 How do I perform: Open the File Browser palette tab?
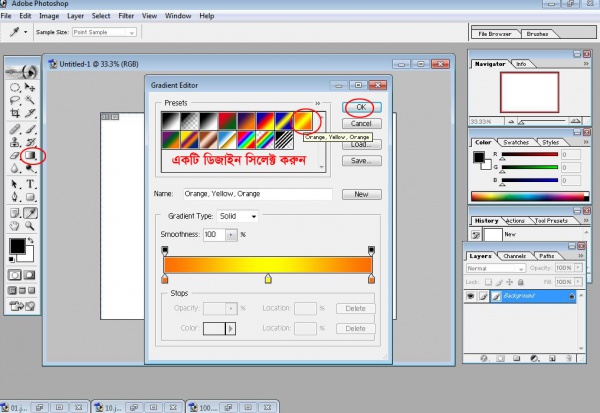[495, 34]
